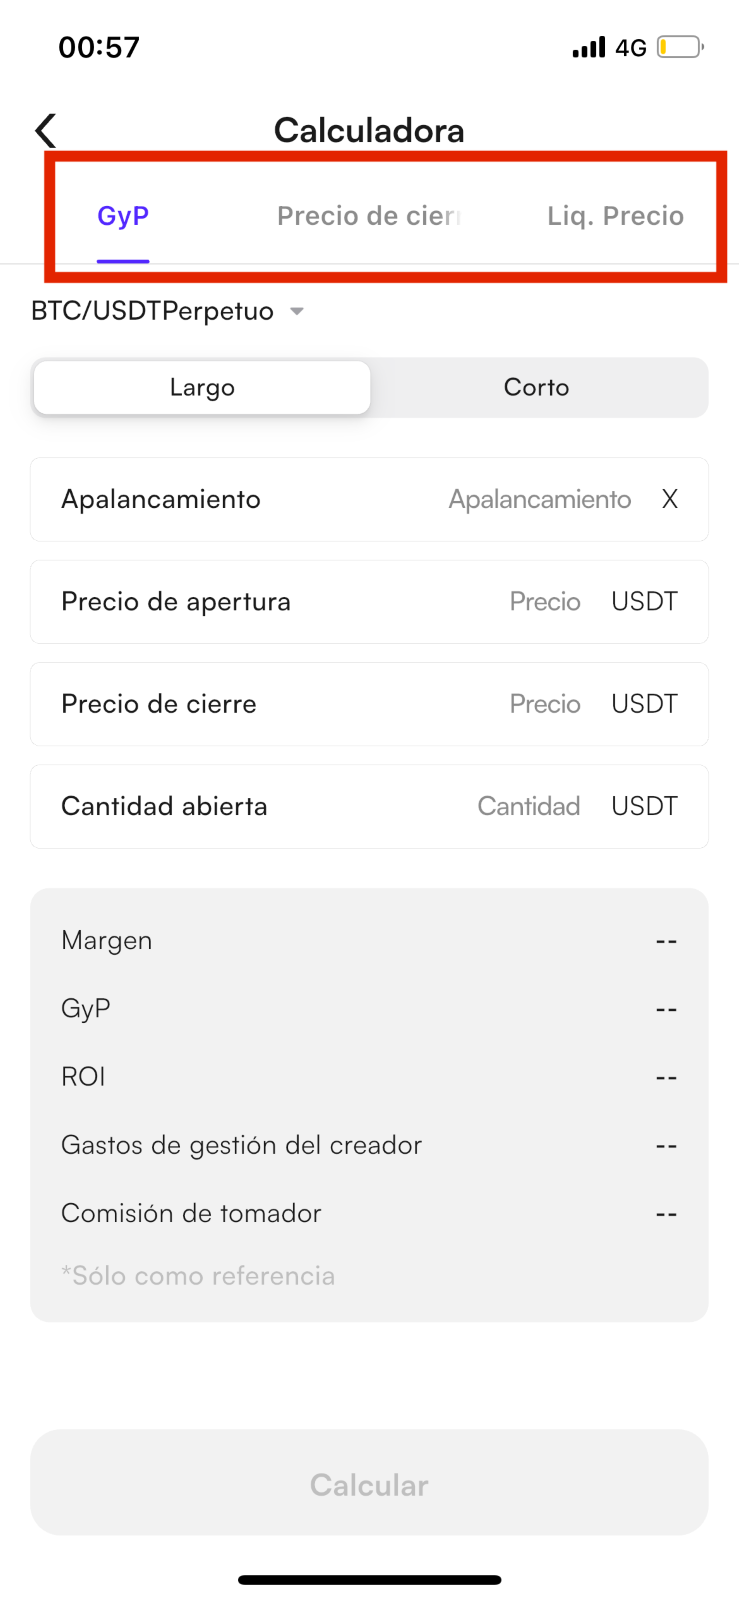739x1600 pixels.
Task: Tap the battery icon in status bar
Action: 680,47
